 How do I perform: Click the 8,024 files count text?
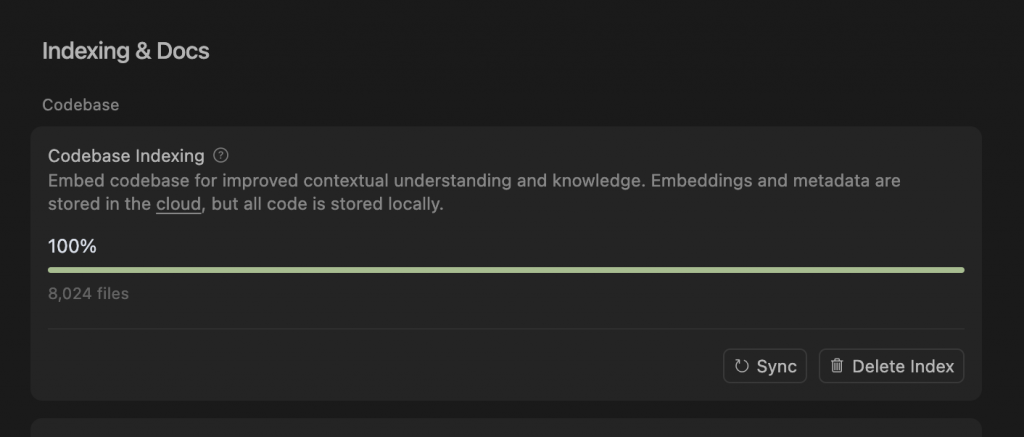(89, 294)
